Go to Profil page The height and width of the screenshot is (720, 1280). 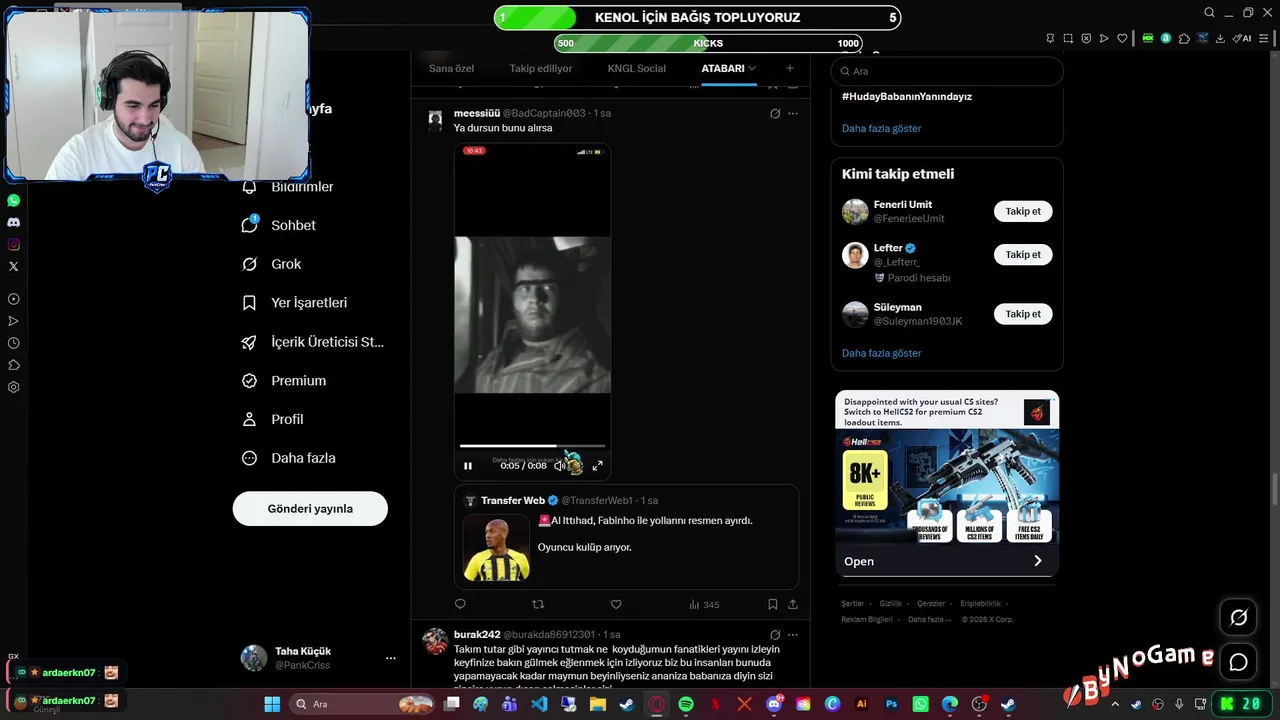(273, 420)
